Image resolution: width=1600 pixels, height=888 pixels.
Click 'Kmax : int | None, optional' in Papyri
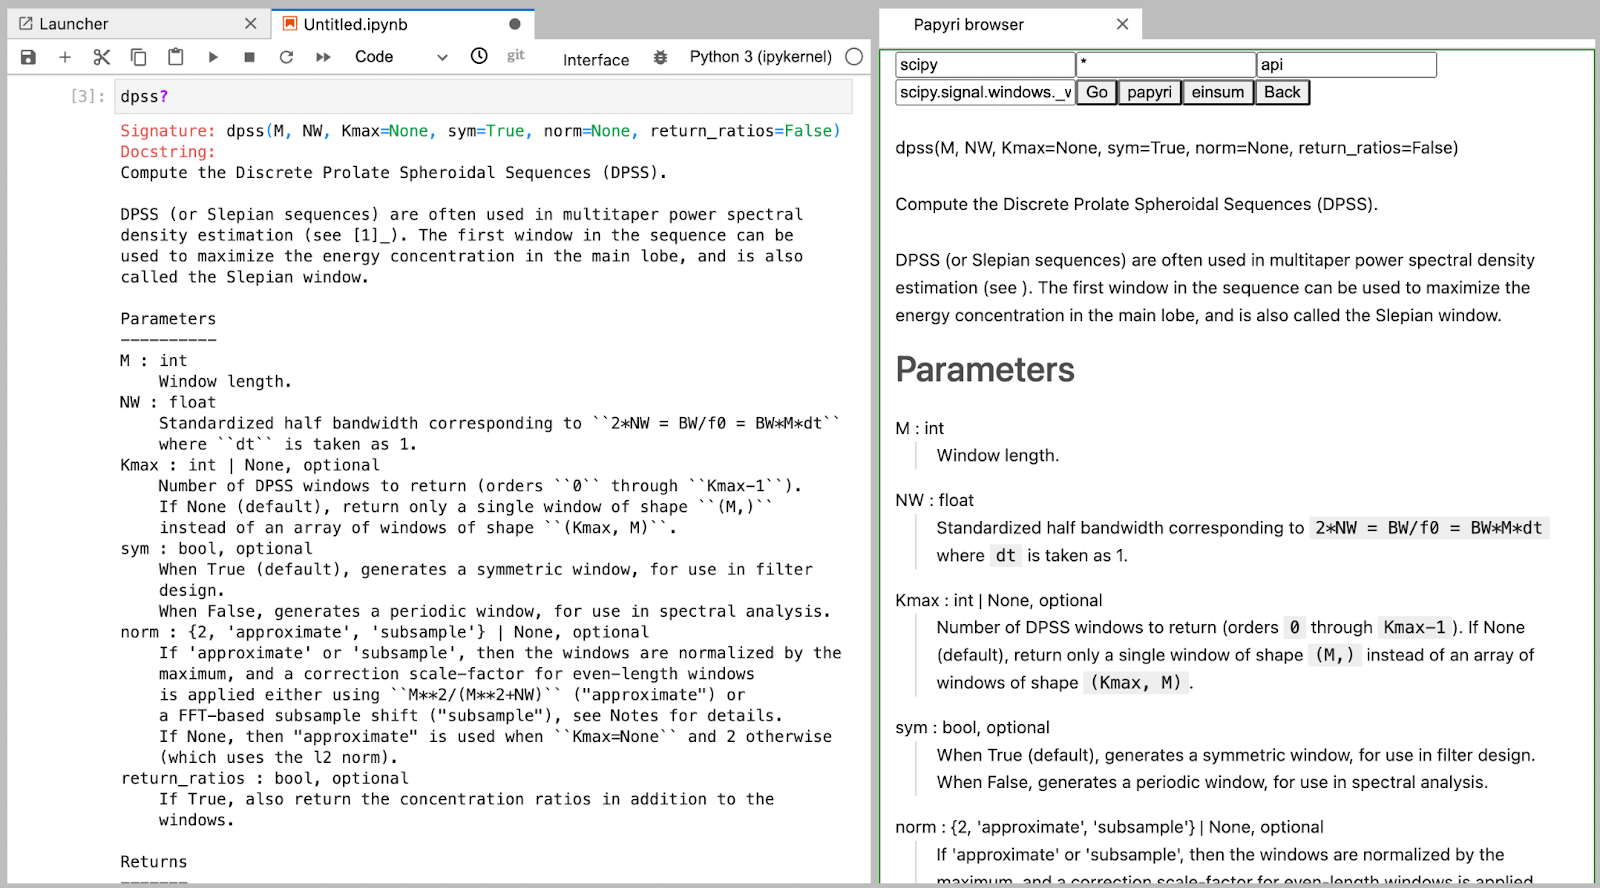[999, 600]
